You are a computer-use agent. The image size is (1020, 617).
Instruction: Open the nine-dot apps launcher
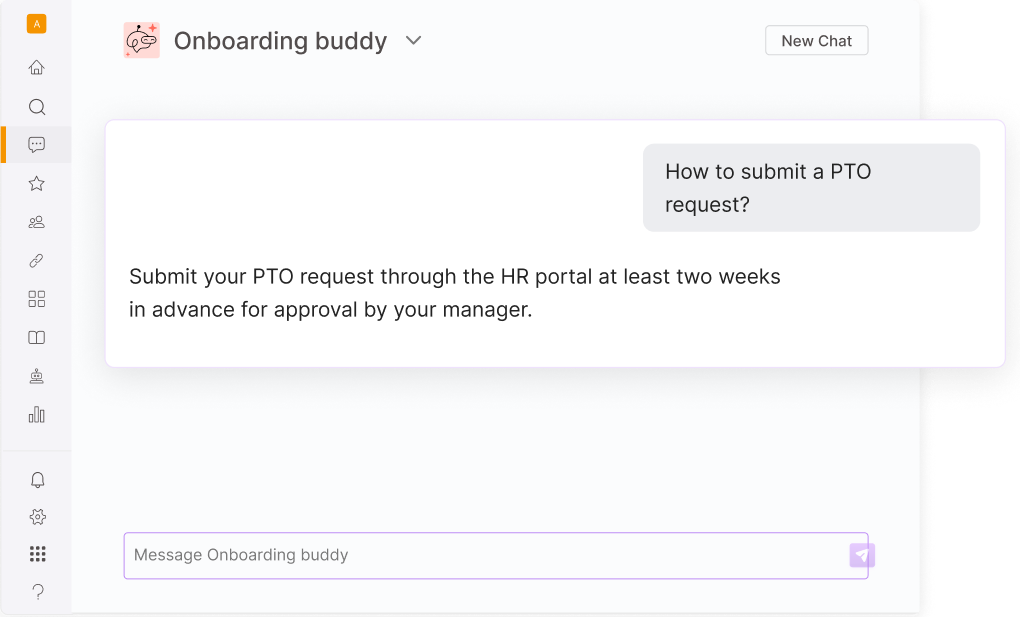click(x=38, y=554)
